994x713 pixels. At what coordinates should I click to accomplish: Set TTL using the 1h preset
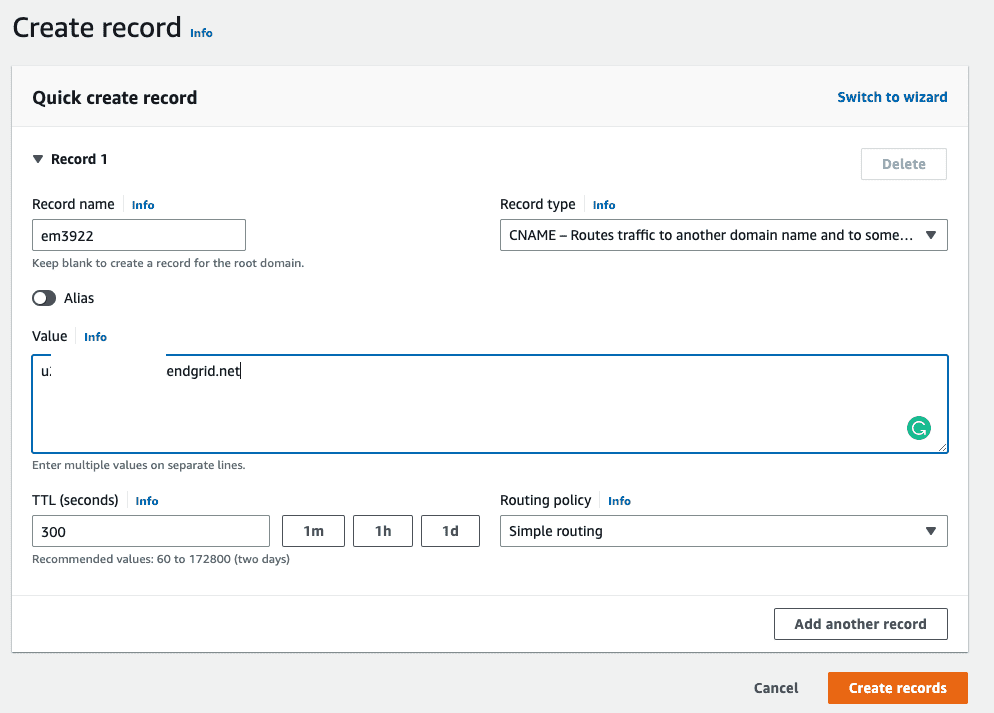pos(382,531)
